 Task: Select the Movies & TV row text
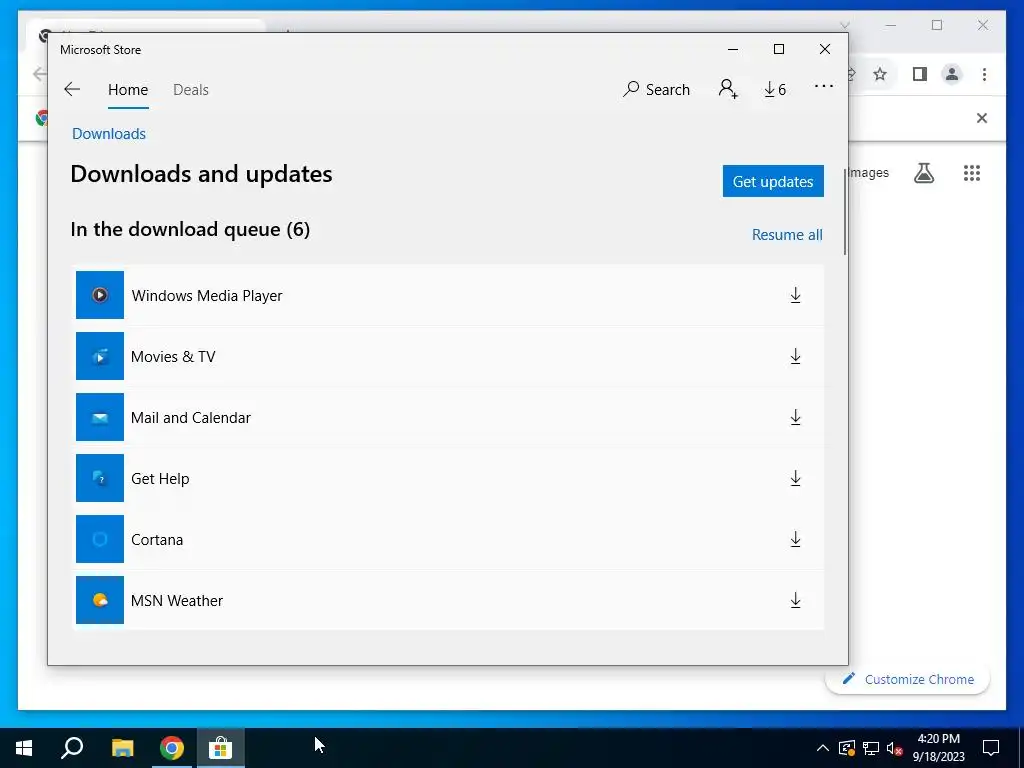(x=173, y=357)
